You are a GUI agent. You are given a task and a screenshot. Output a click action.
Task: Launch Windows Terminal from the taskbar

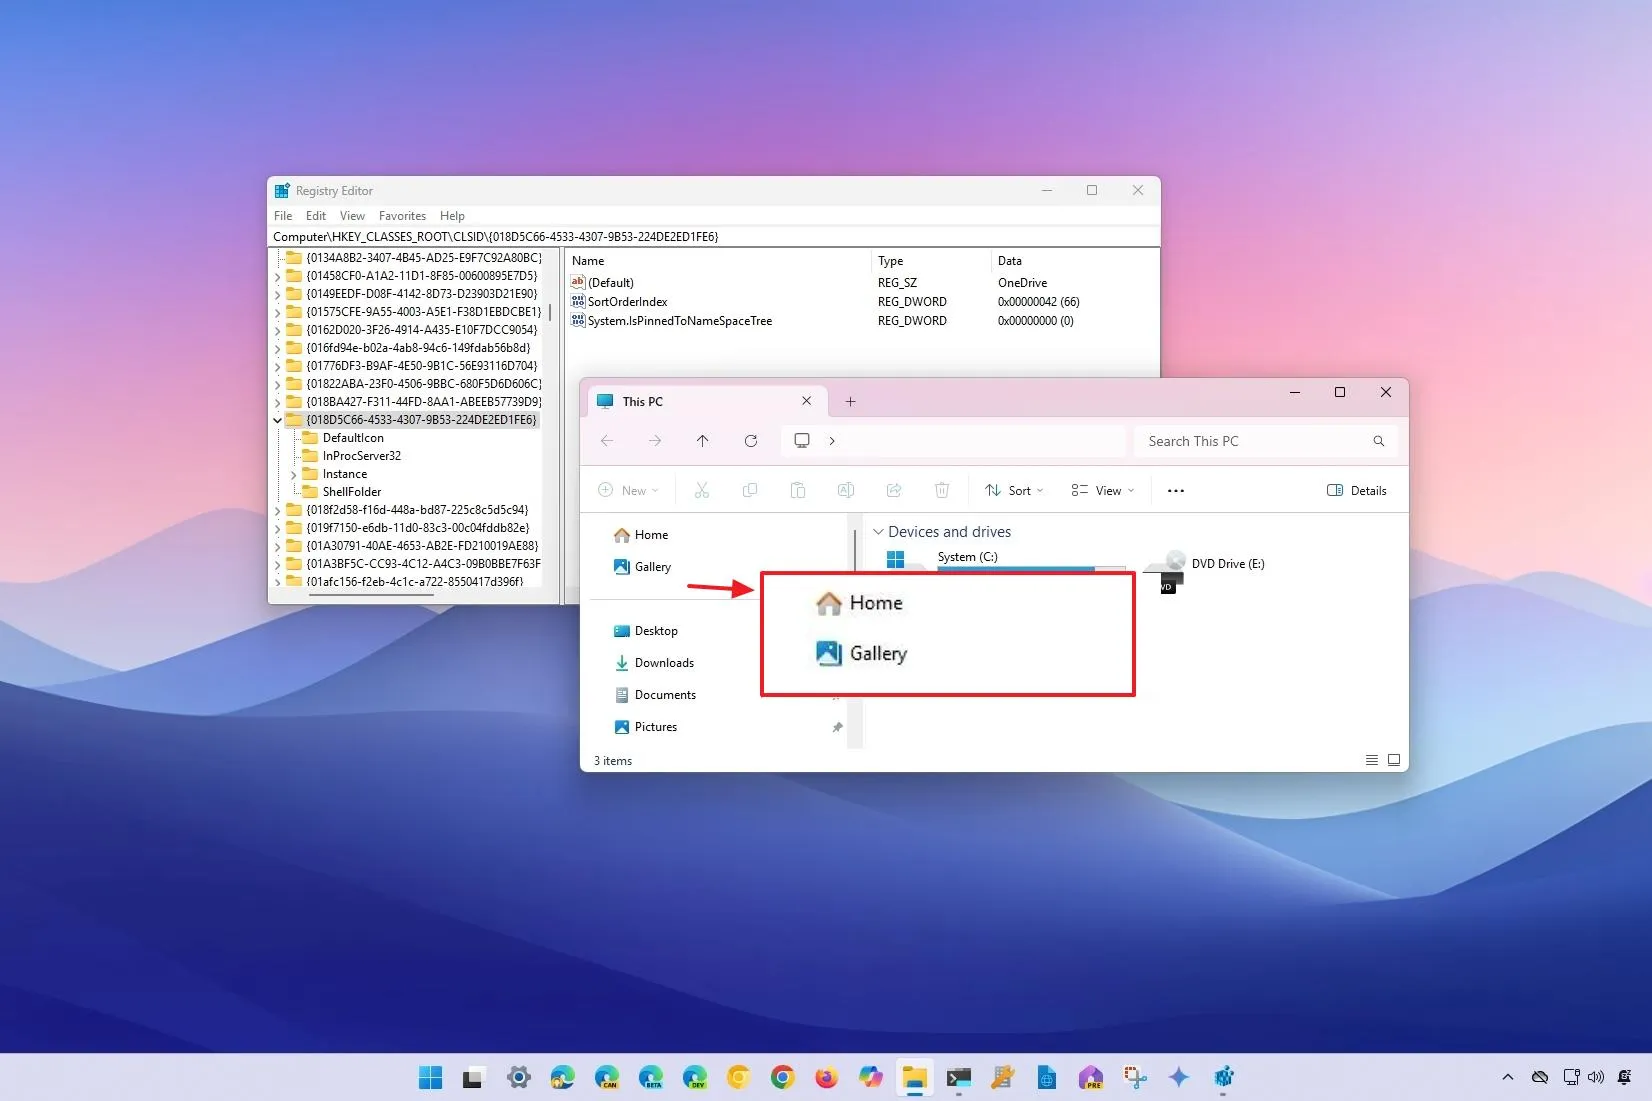[958, 1078]
